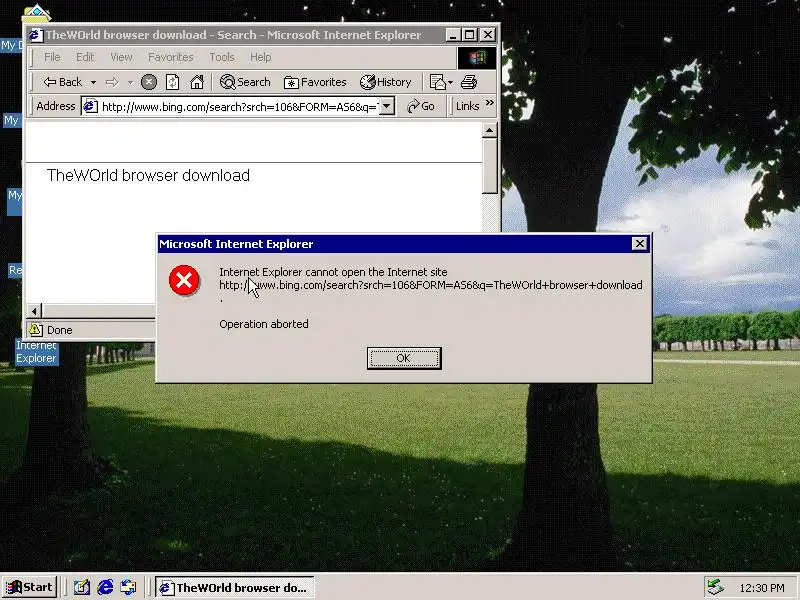This screenshot has width=800, height=600.
Task: Refresh the page with the Refresh icon
Action: click(x=172, y=82)
